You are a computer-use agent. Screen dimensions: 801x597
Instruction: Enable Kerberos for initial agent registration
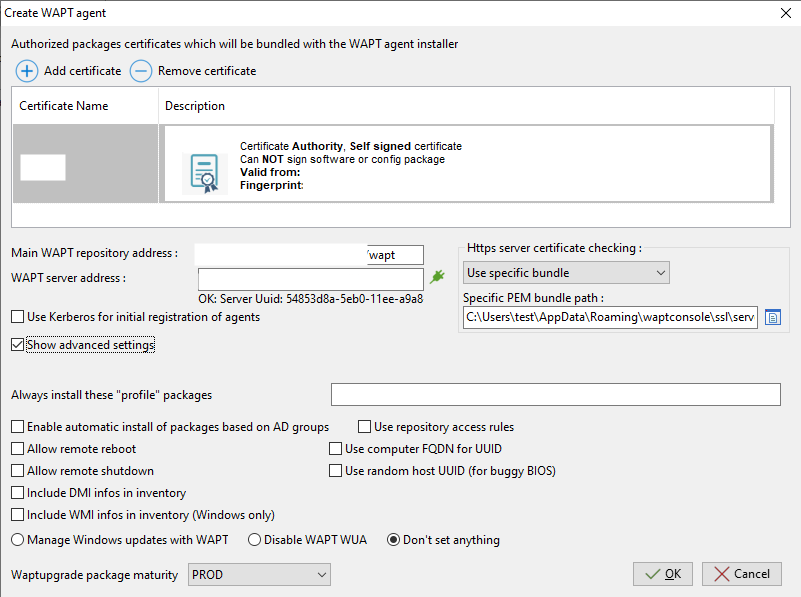(18, 317)
